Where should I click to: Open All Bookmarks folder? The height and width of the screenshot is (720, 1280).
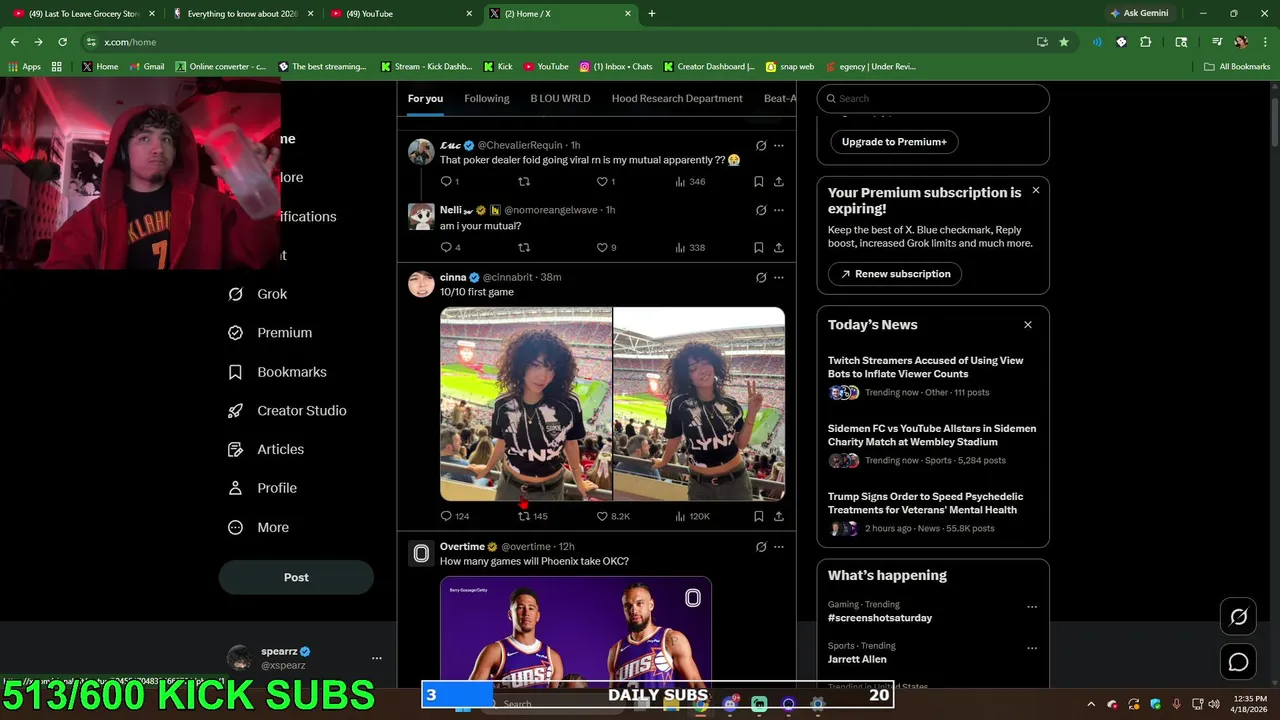1237,67
